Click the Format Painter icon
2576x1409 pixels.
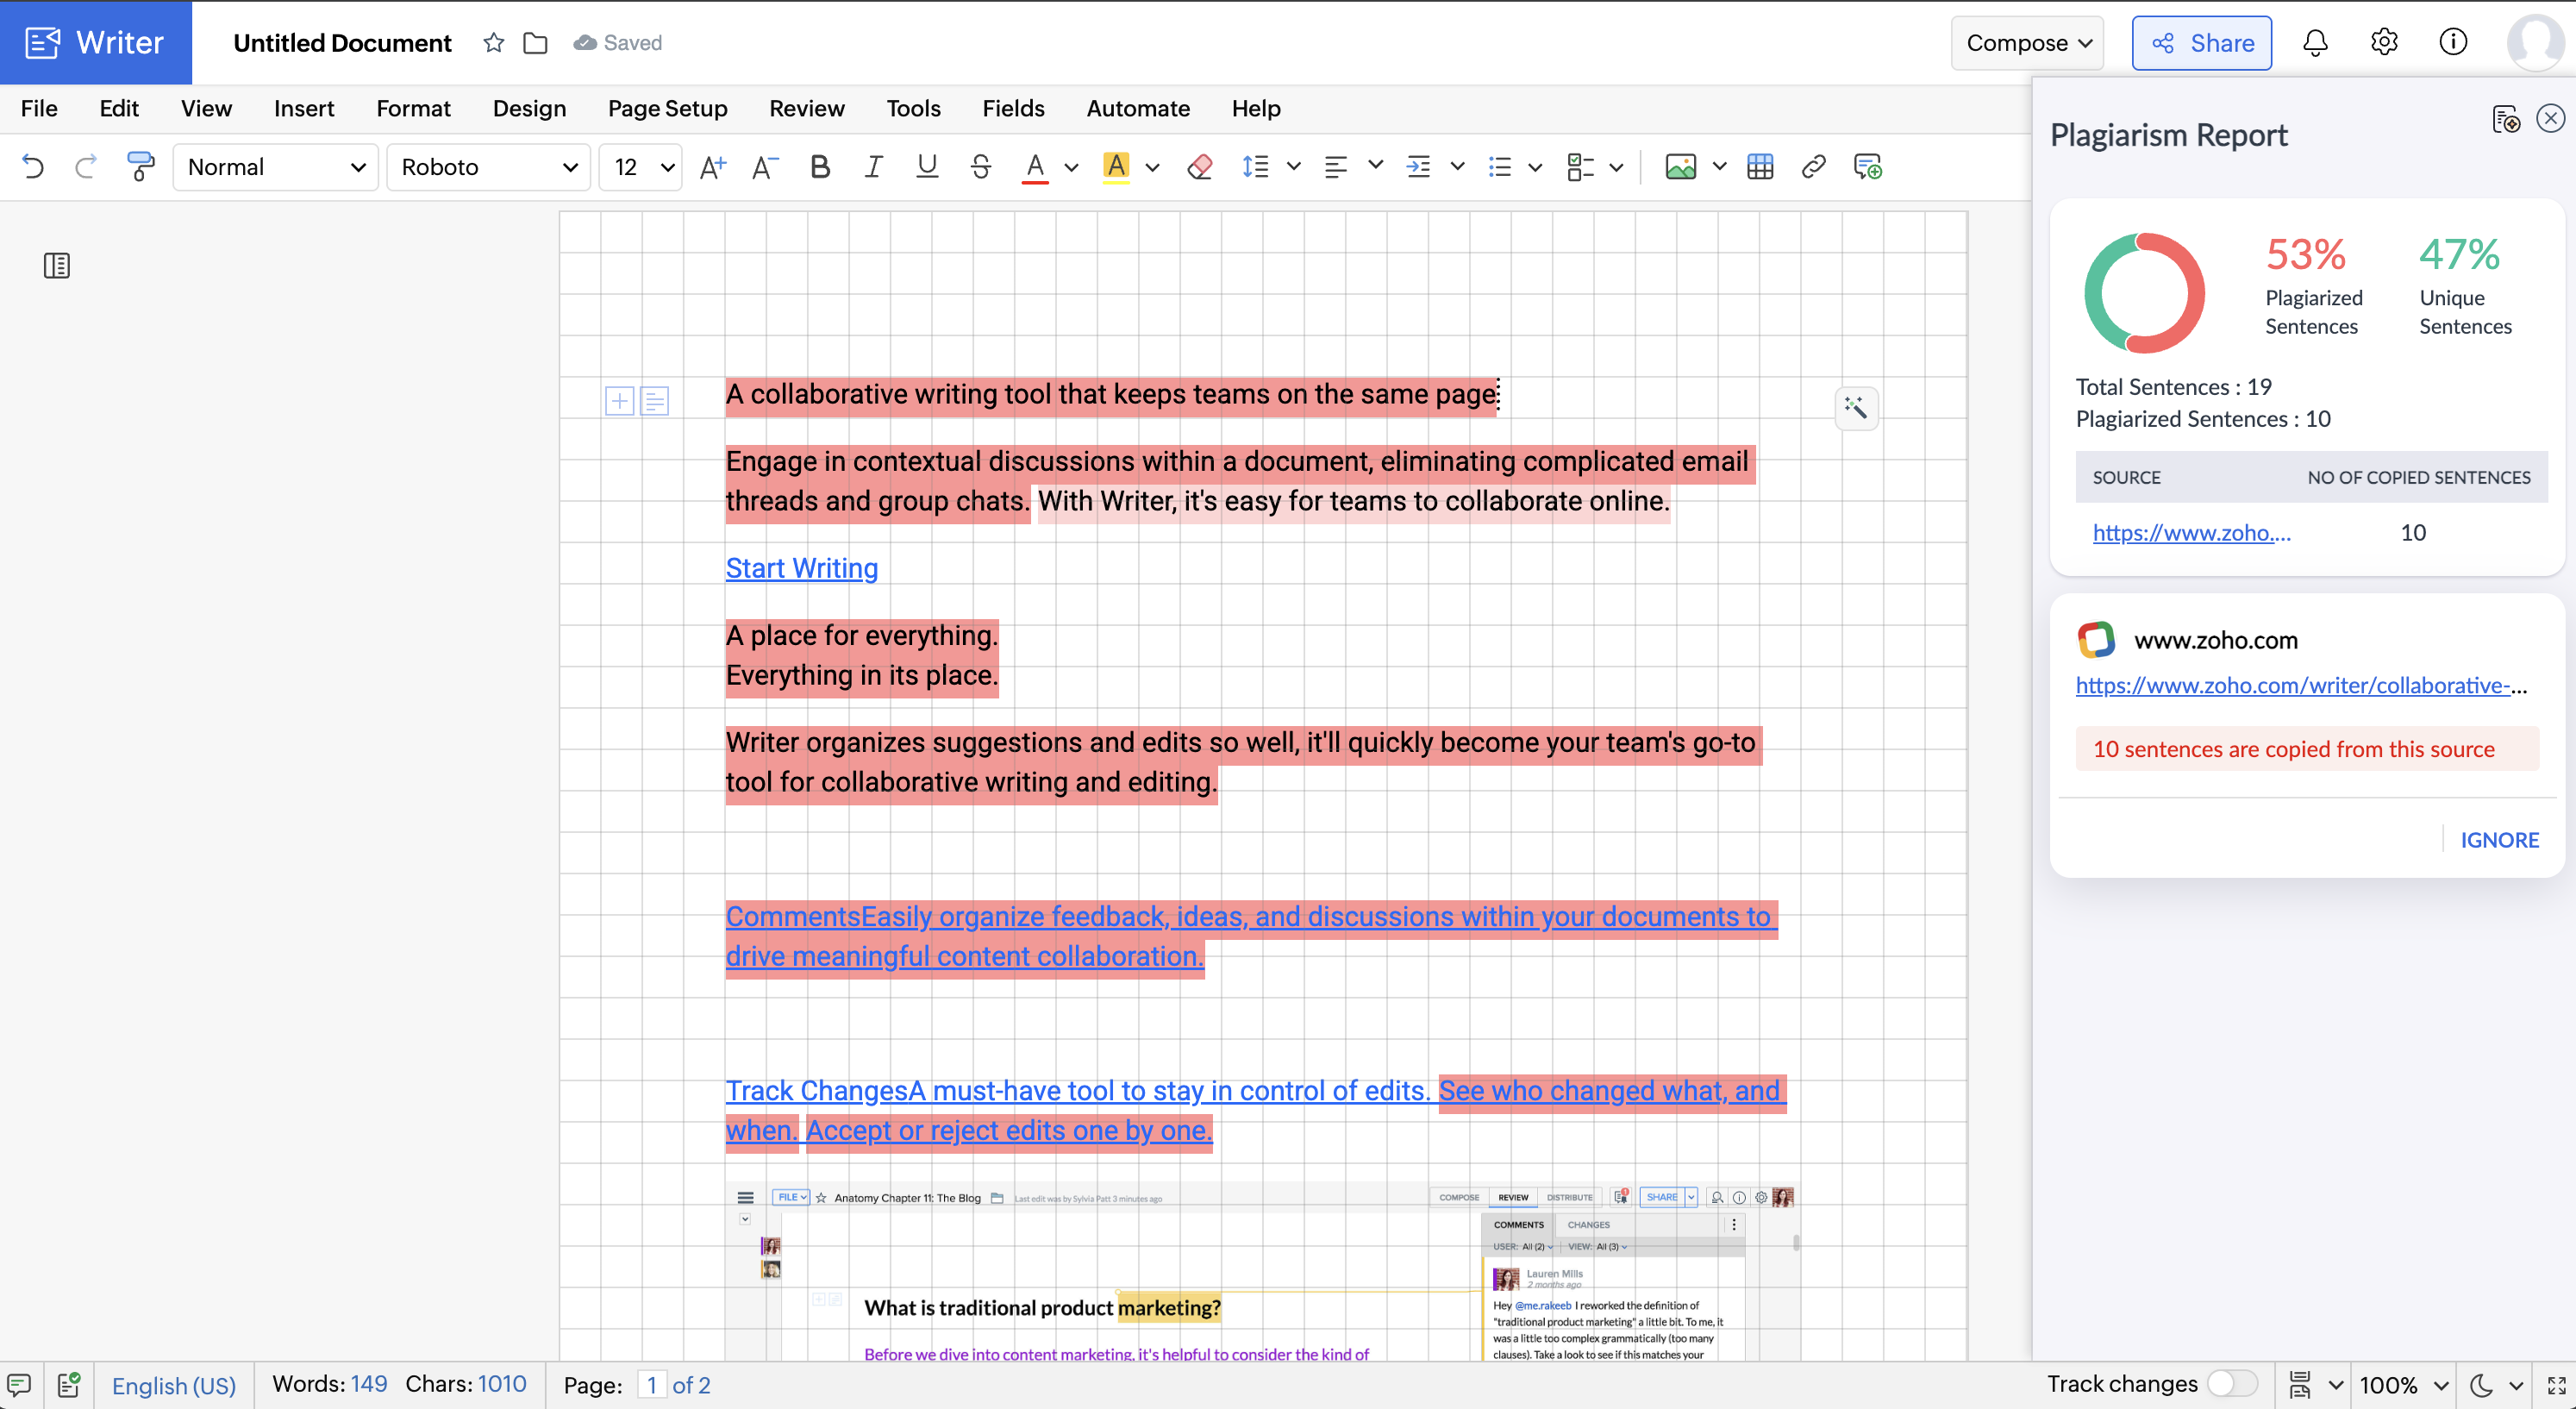click(x=141, y=167)
